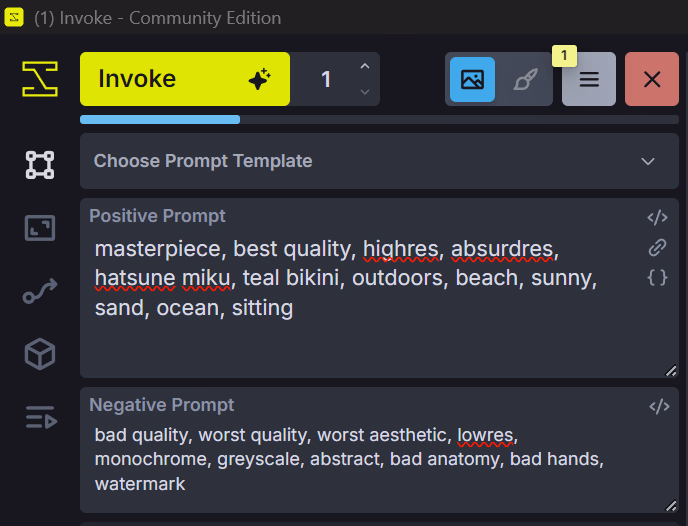Click the yellow Invoke button

click(x=185, y=79)
